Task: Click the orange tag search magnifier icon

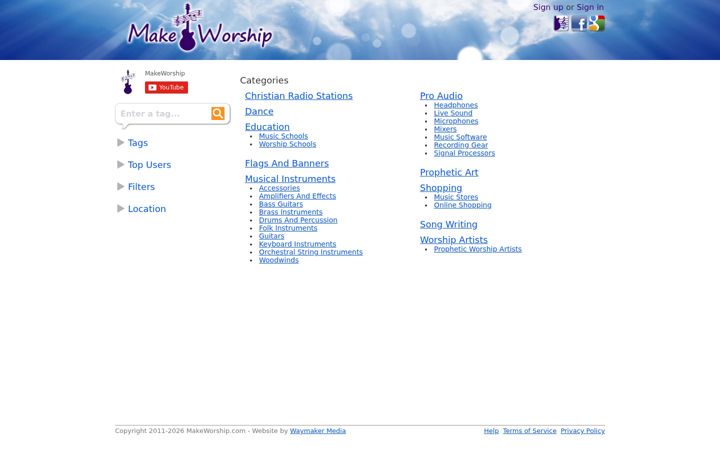Action: coord(218,113)
